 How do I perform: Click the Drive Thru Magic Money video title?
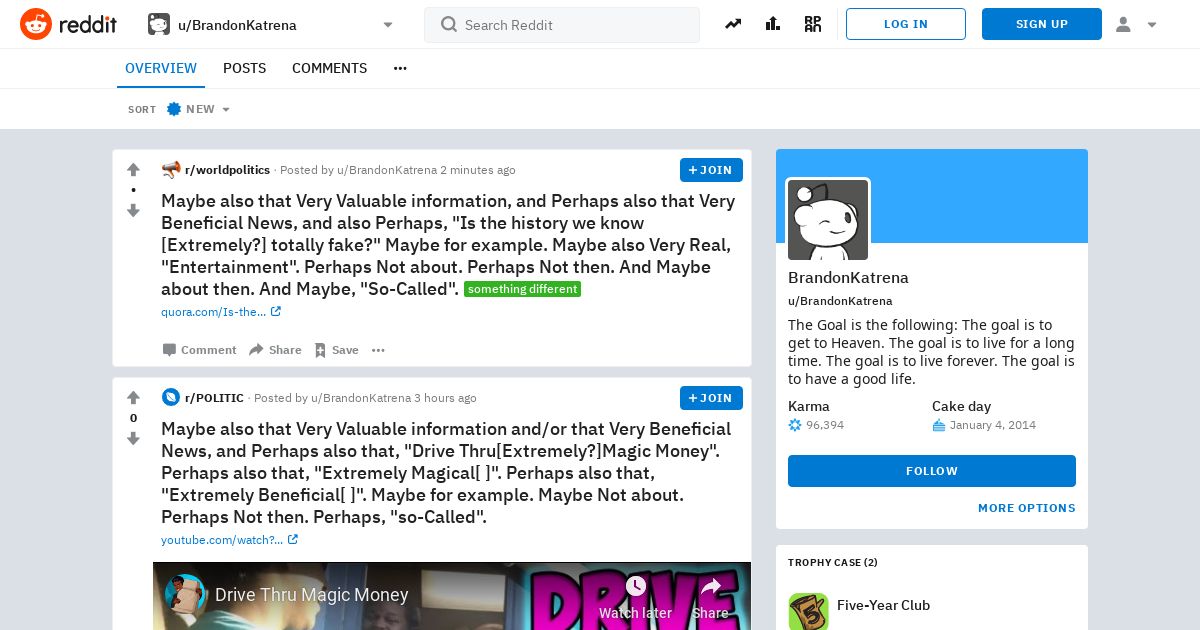click(x=311, y=595)
